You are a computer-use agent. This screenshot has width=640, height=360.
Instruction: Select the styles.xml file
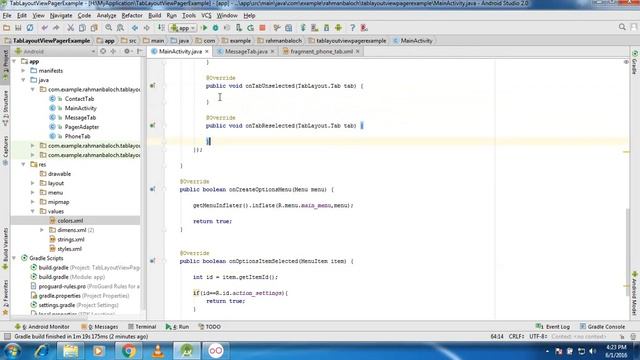click(x=69, y=249)
